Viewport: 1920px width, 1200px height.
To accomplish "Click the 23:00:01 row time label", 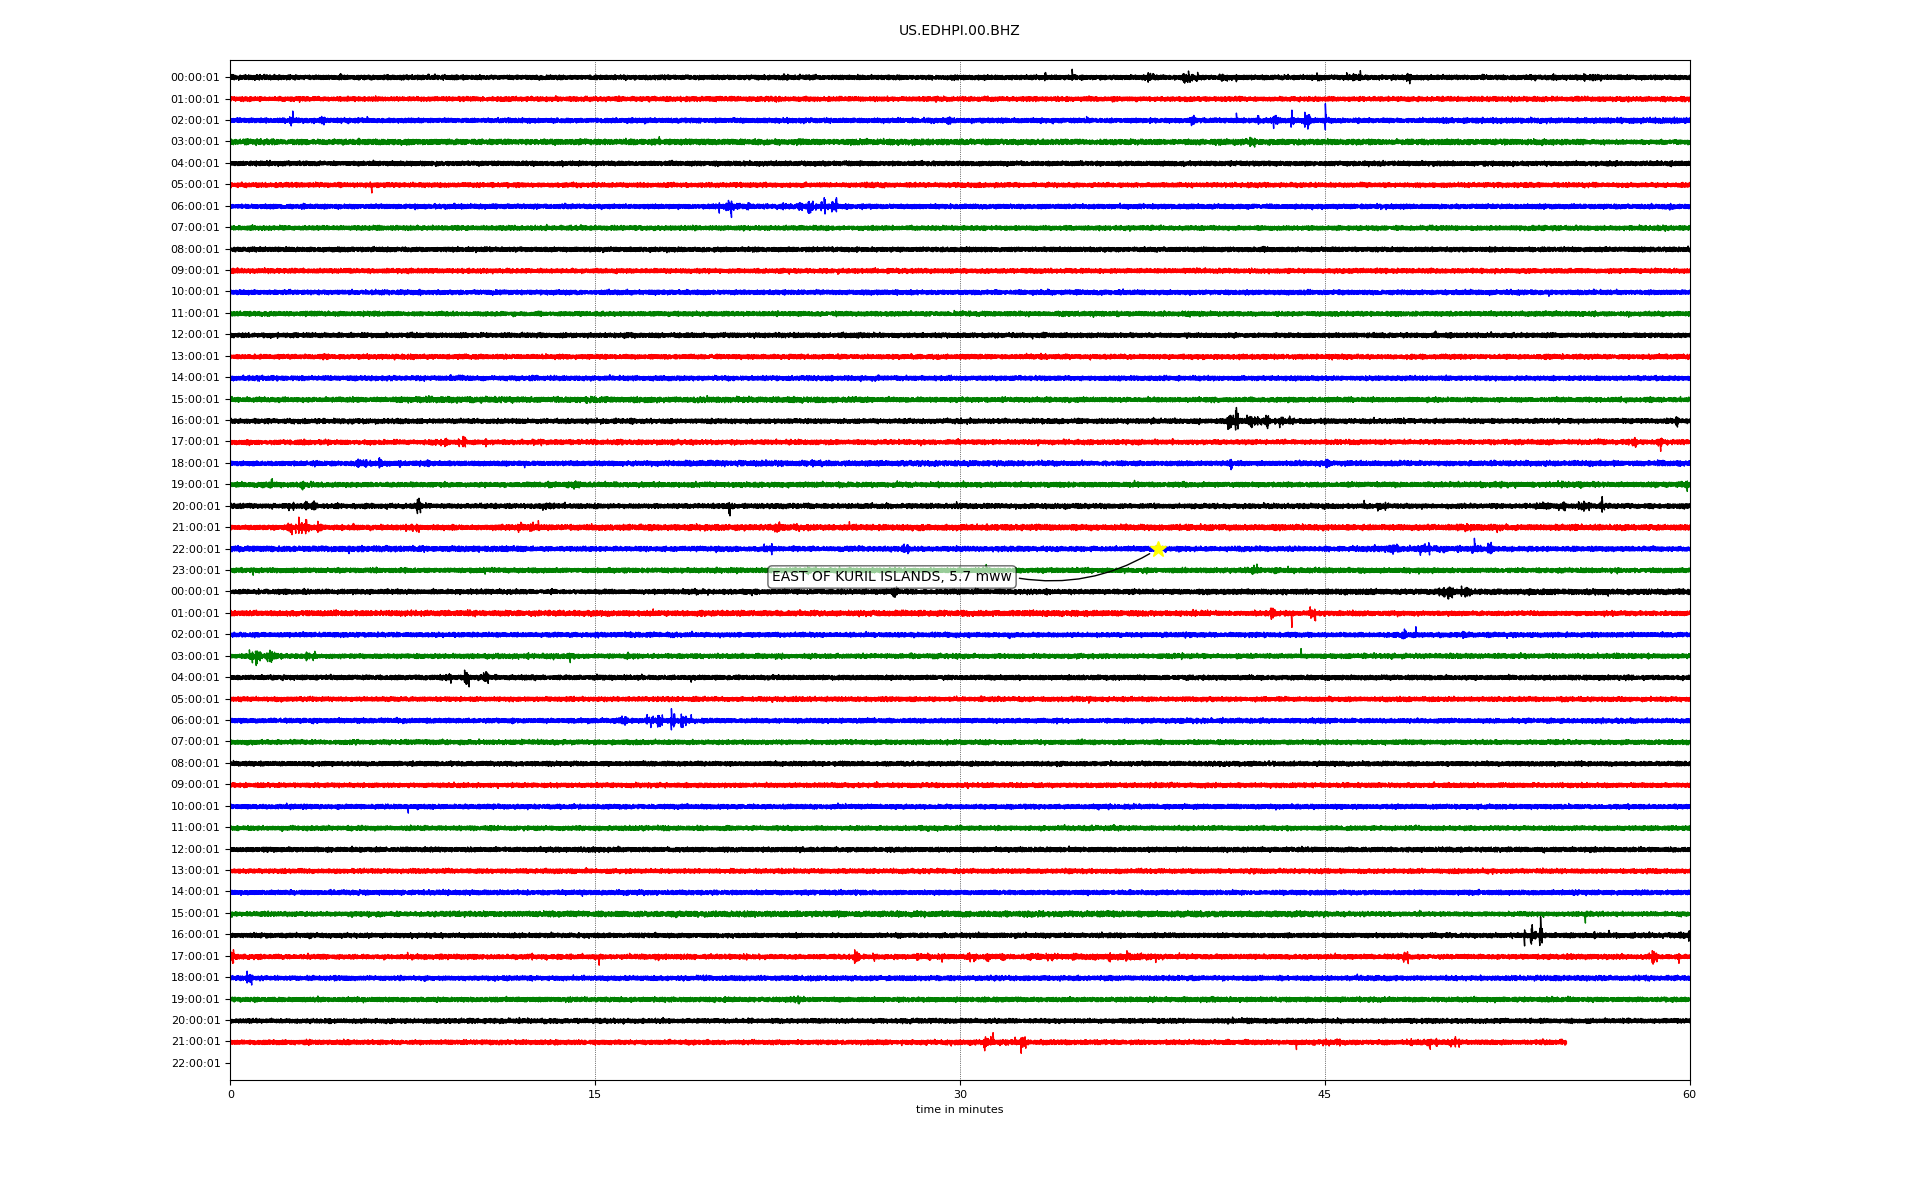I will point(195,571).
